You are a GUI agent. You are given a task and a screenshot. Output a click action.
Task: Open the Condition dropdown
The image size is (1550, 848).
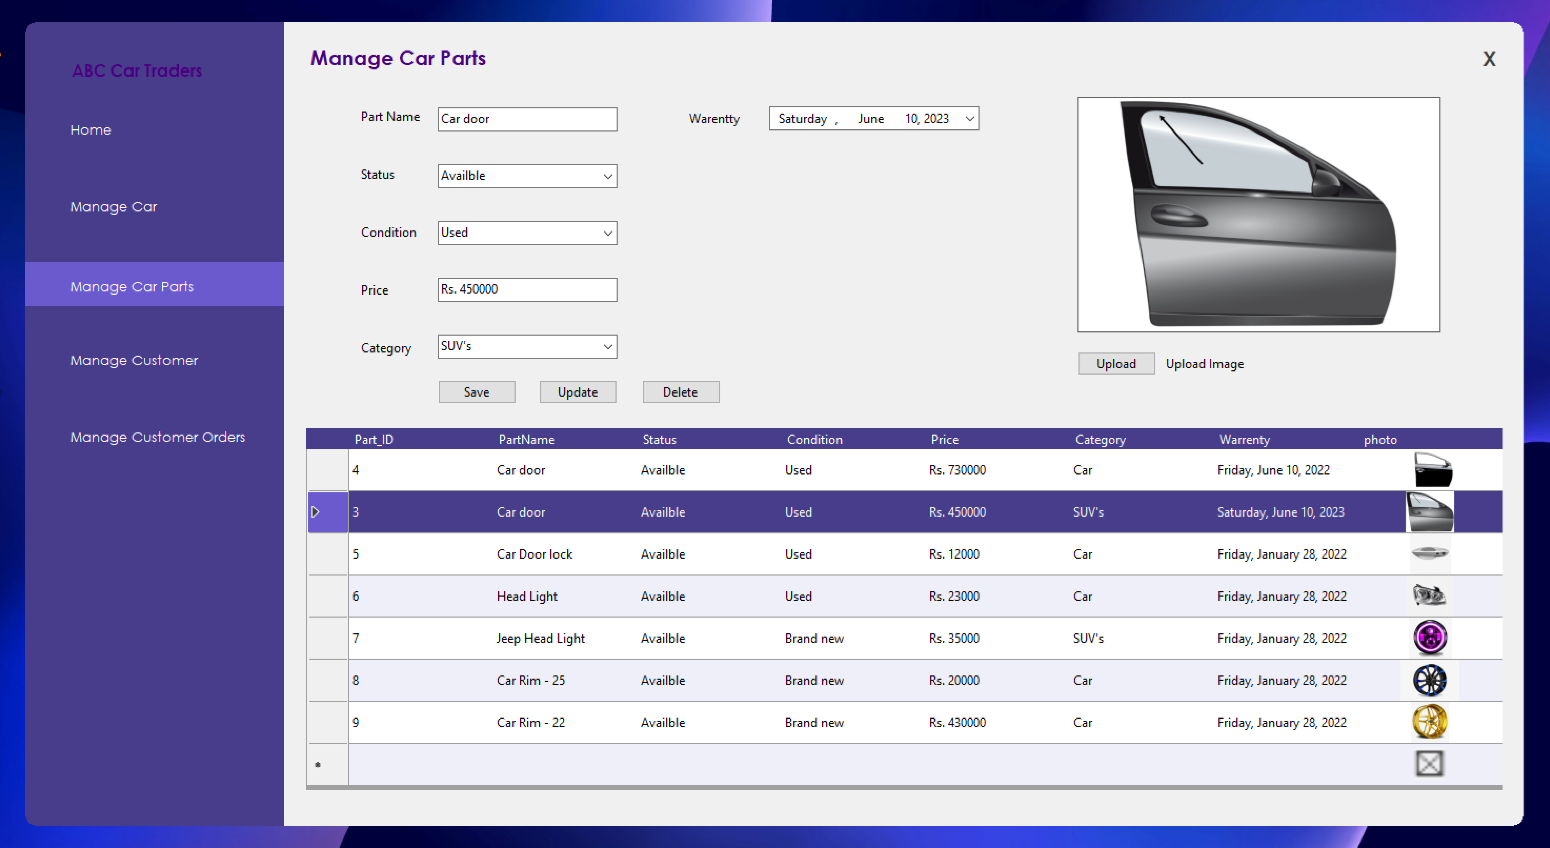[607, 233]
